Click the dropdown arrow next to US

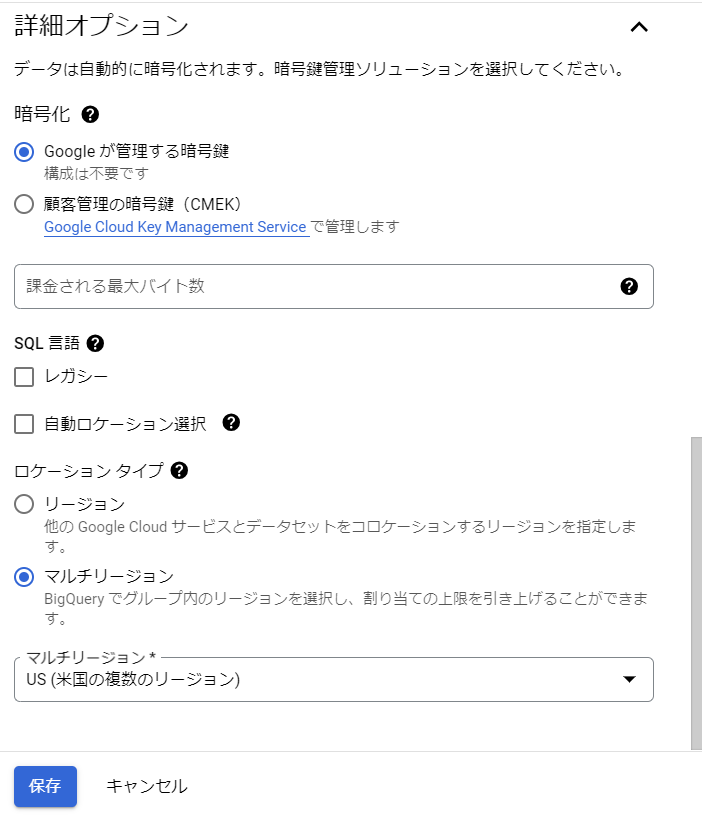(630, 679)
